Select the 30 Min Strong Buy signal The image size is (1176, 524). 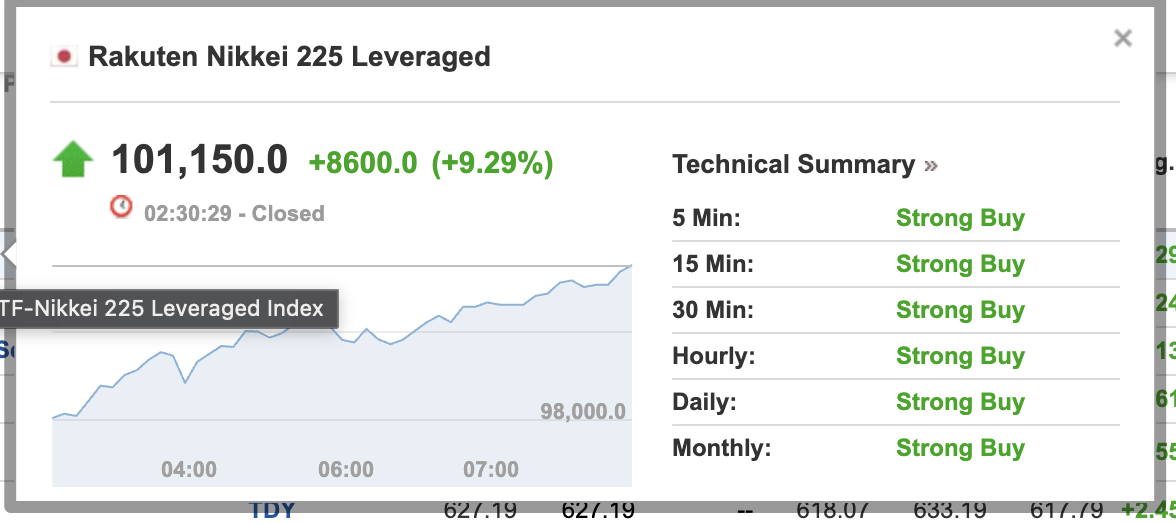point(960,310)
